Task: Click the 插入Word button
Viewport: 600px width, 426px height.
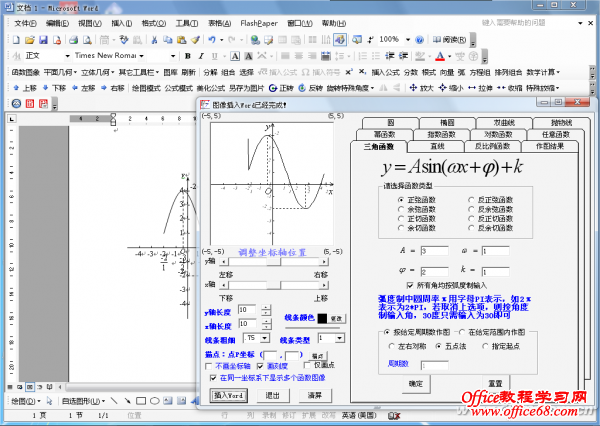Action: pyautogui.click(x=229, y=395)
